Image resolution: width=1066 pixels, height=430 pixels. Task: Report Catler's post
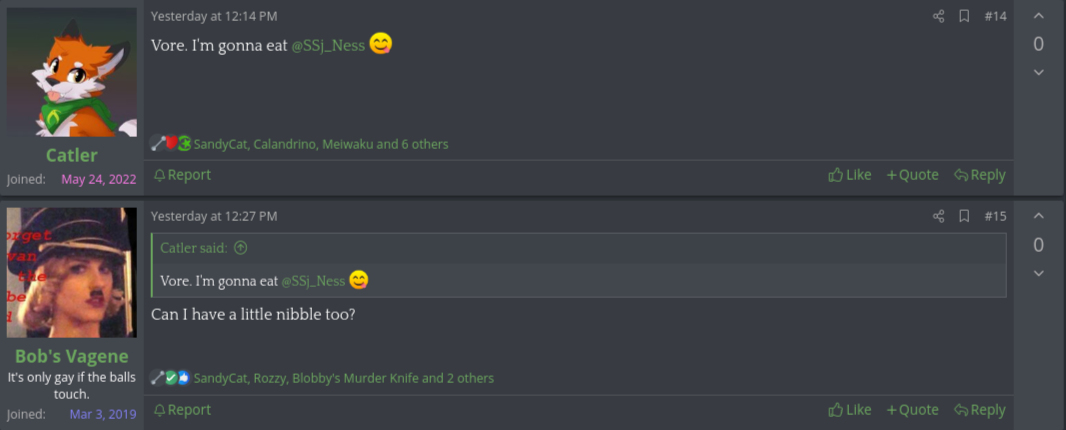[182, 175]
